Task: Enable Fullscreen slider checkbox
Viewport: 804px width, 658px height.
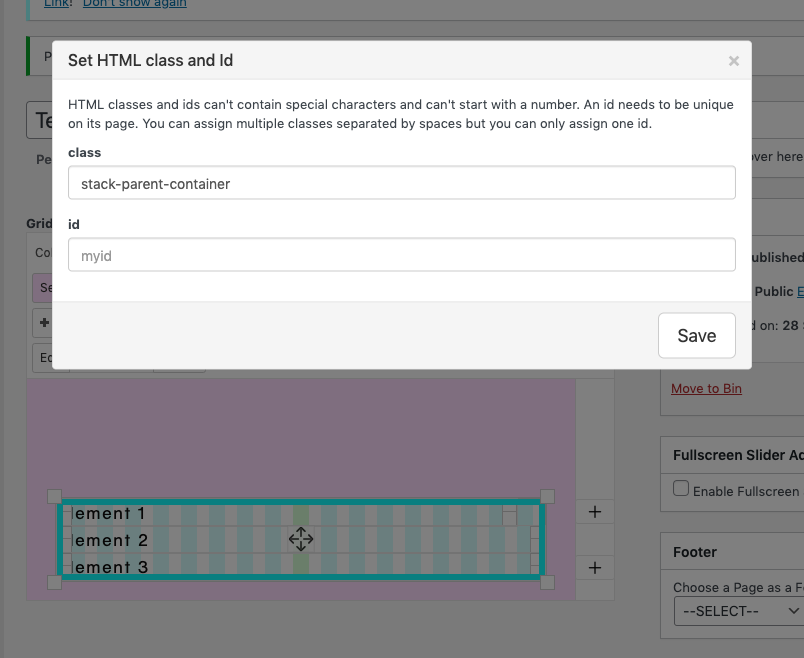Action: 681,489
